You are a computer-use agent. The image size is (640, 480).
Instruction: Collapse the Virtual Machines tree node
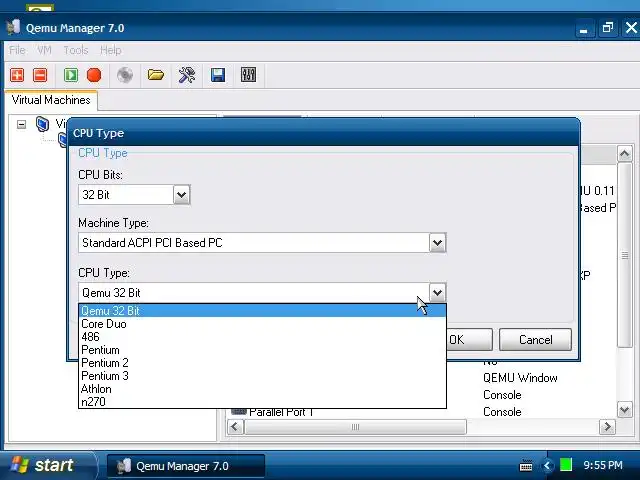click(22, 124)
